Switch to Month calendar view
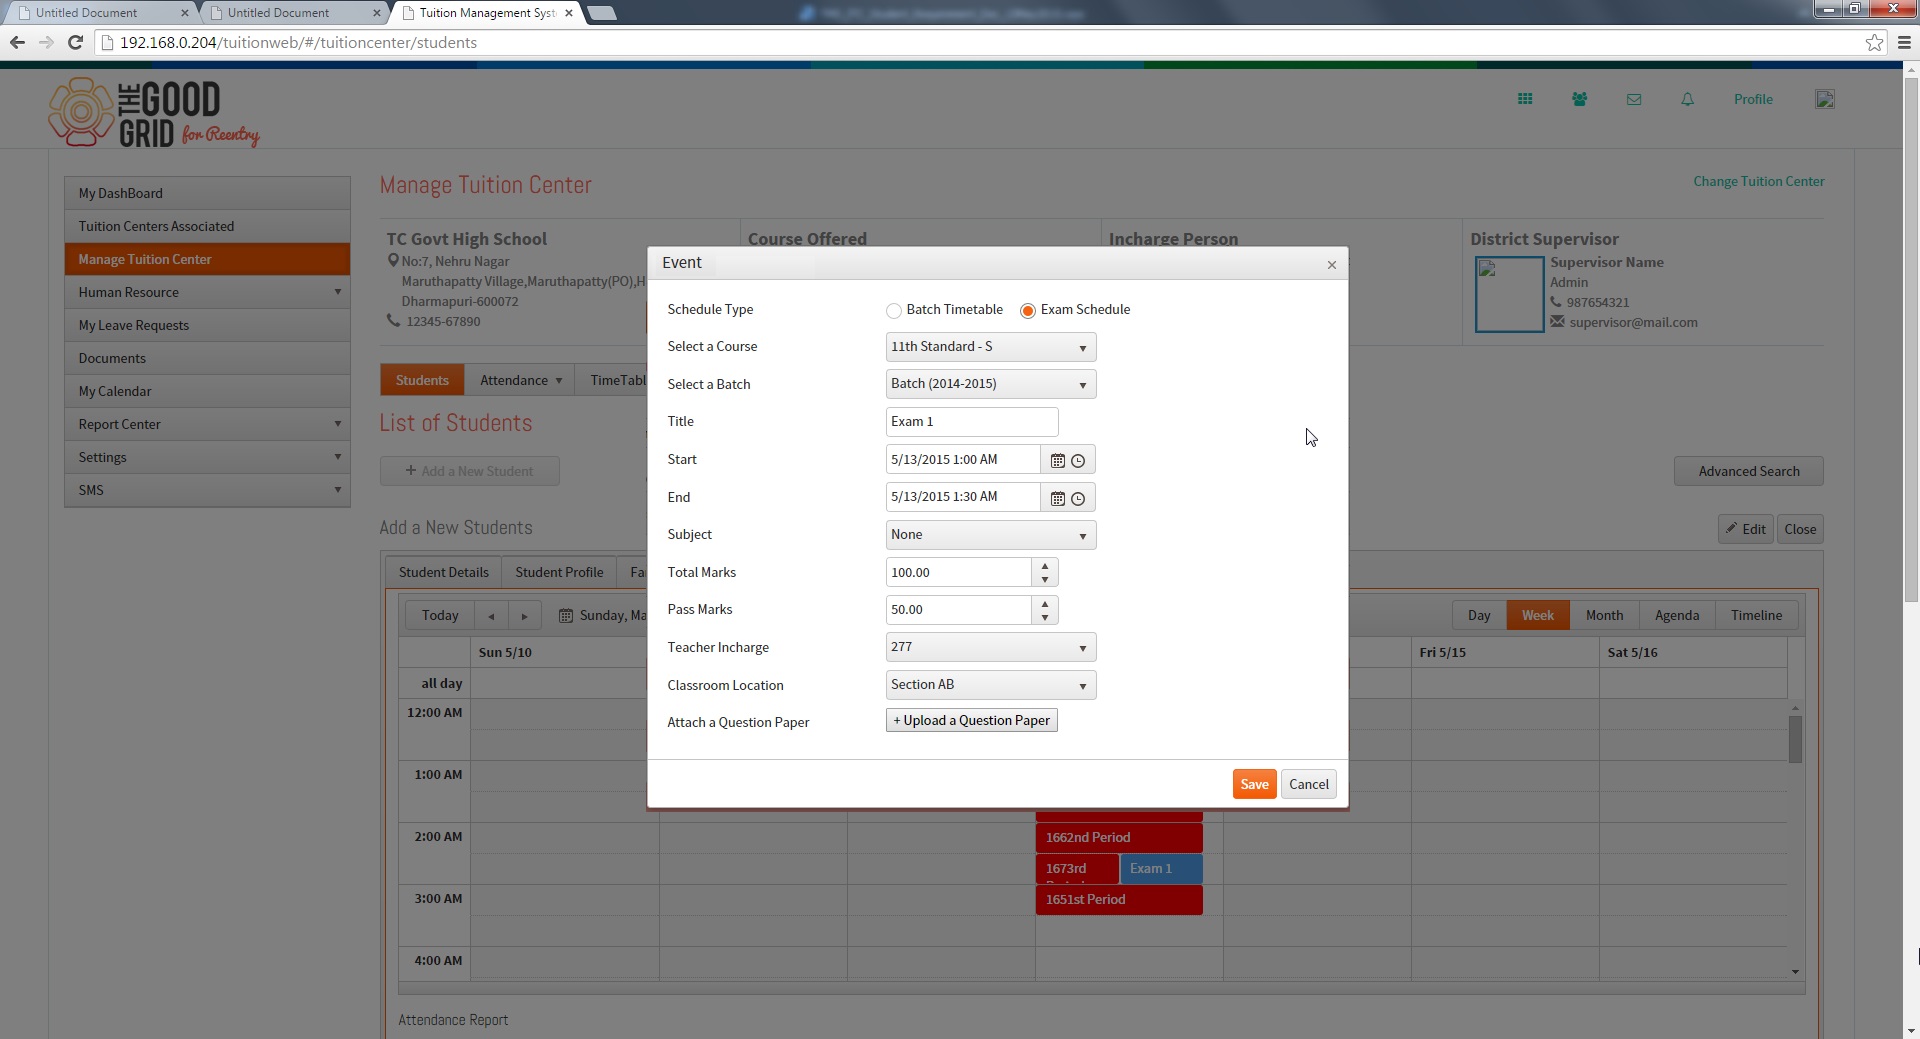The image size is (1920, 1039). coord(1604,615)
